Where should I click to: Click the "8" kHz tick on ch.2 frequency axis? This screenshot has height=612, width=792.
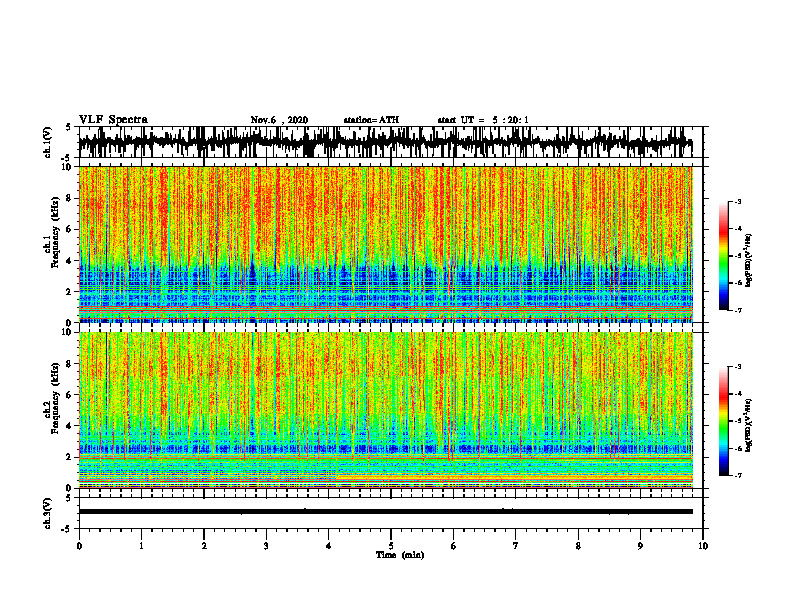click(x=70, y=364)
